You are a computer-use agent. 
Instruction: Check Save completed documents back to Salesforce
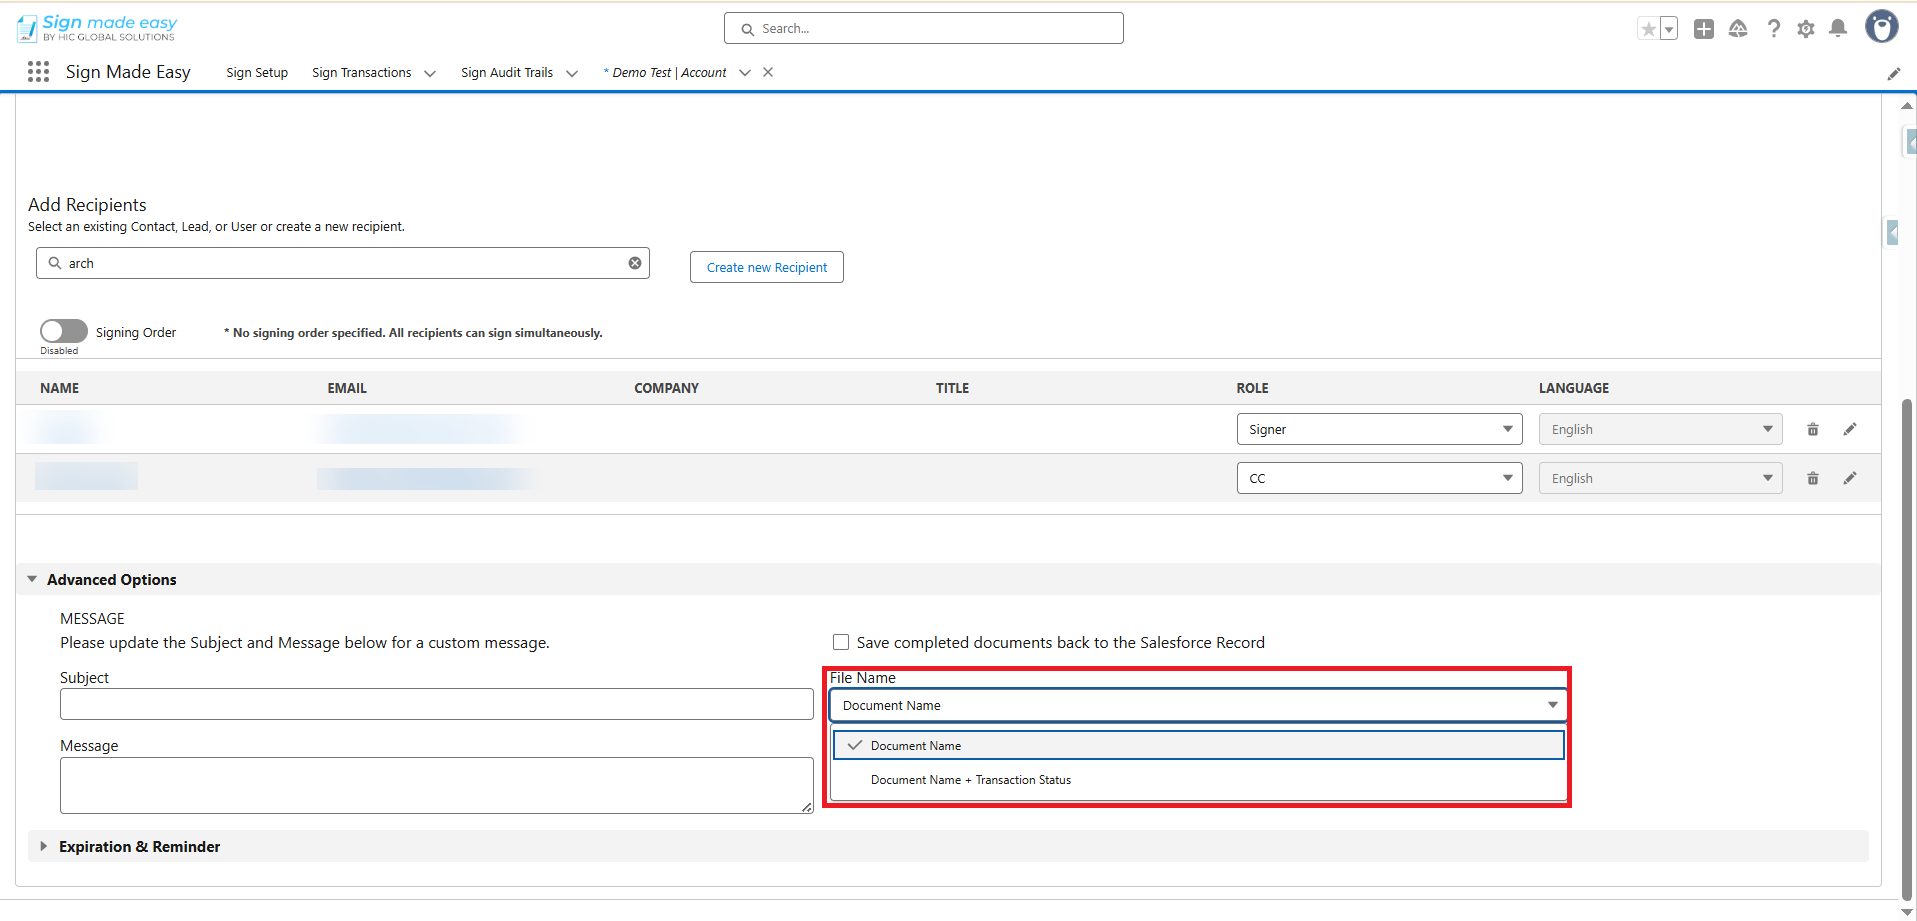click(x=841, y=642)
